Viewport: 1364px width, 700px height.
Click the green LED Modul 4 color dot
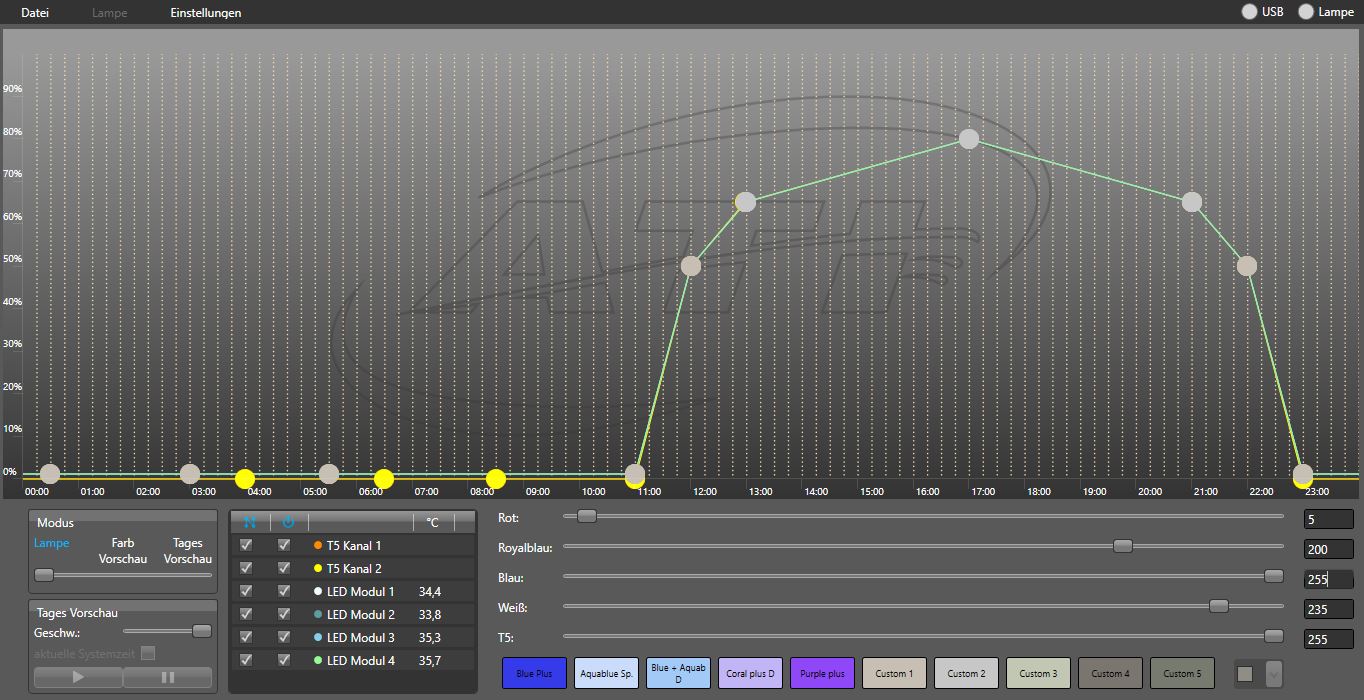coord(318,661)
